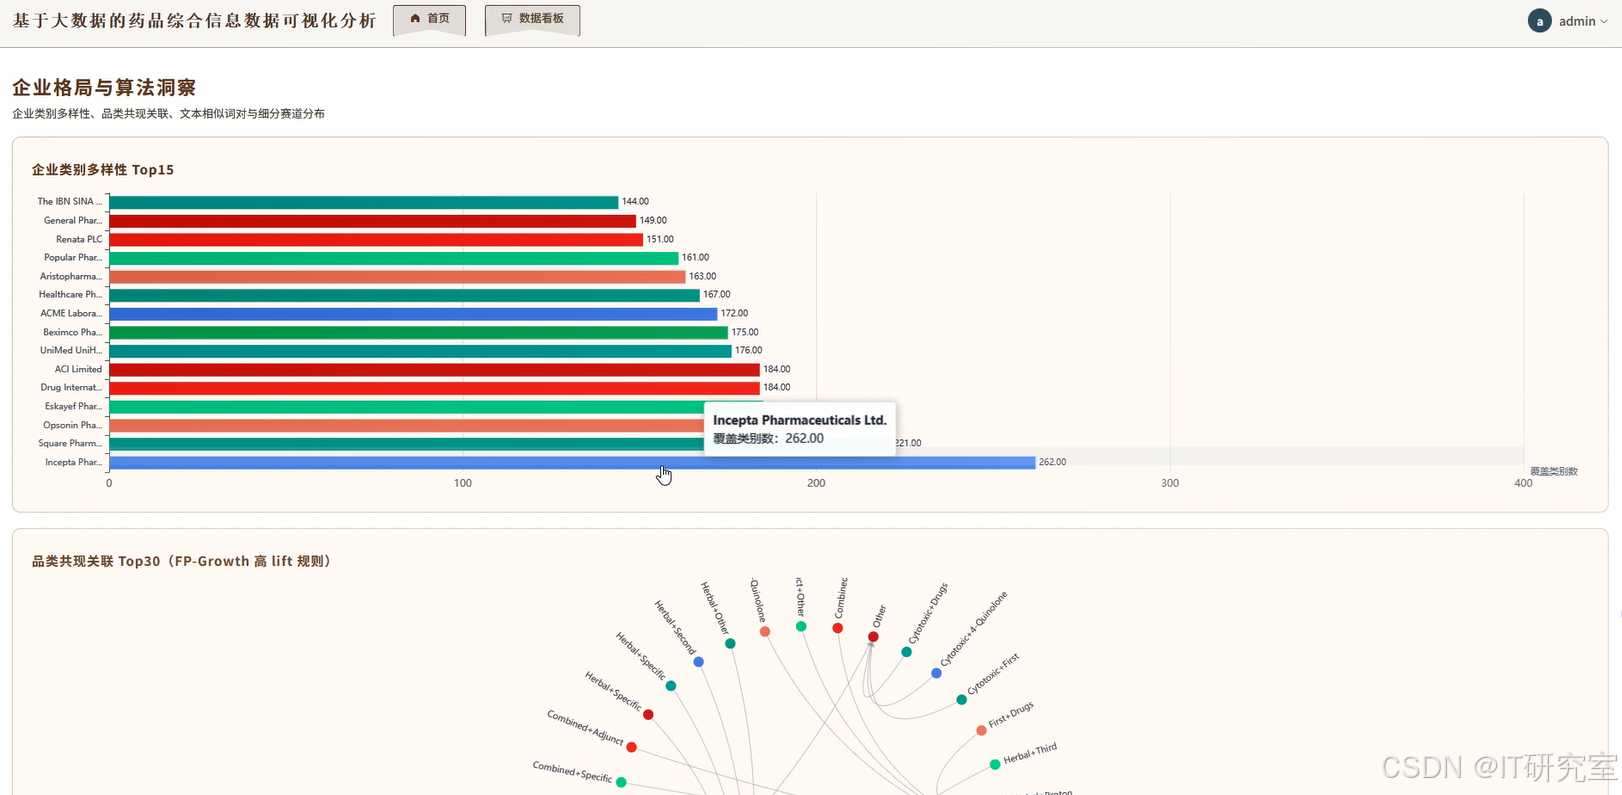Select the Herbal+Other graph node
The image size is (1622, 795).
click(x=730, y=644)
